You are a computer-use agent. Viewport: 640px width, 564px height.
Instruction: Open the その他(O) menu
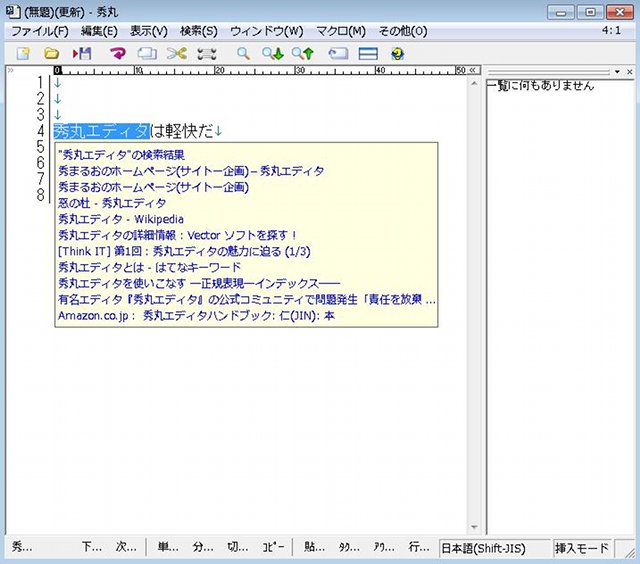click(403, 31)
